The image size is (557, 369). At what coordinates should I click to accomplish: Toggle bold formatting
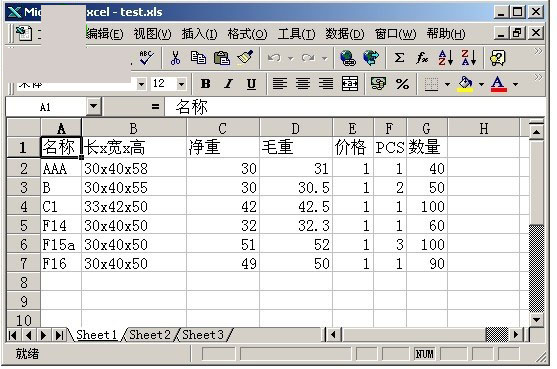[205, 84]
